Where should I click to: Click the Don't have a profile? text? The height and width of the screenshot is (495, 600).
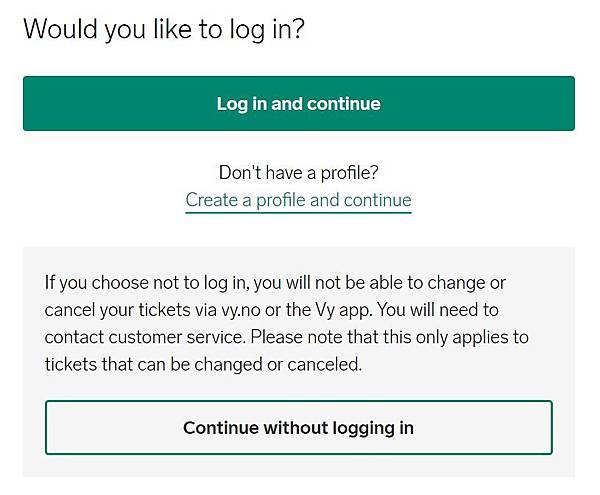[298, 174]
